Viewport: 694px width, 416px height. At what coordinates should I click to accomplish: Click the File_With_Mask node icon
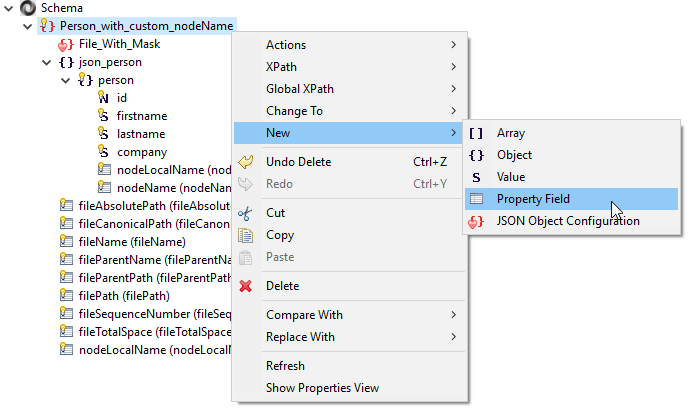pyautogui.click(x=66, y=44)
